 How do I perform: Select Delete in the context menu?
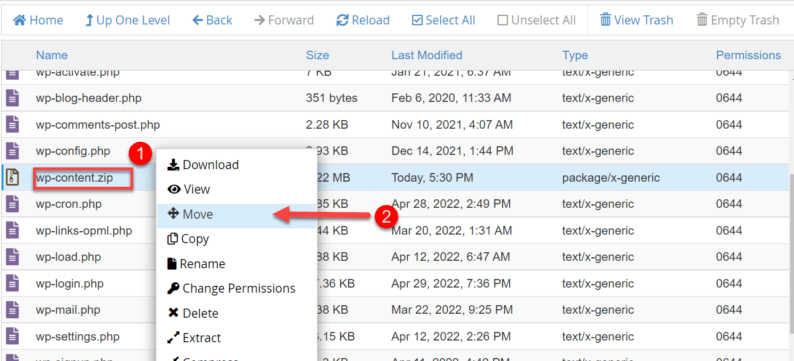(193, 313)
